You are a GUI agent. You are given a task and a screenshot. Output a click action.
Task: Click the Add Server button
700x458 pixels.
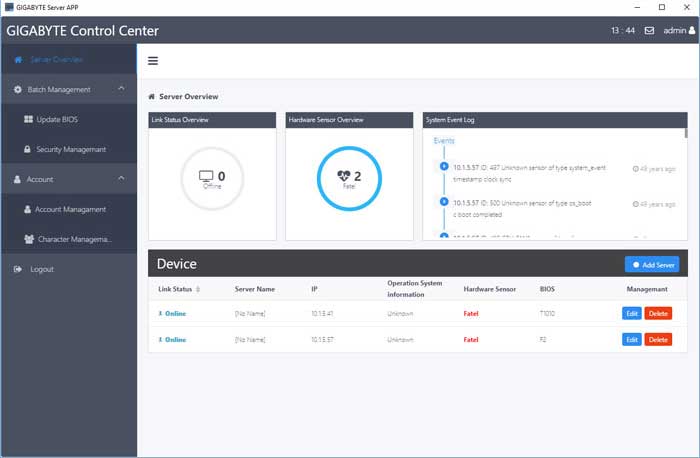[652, 265]
